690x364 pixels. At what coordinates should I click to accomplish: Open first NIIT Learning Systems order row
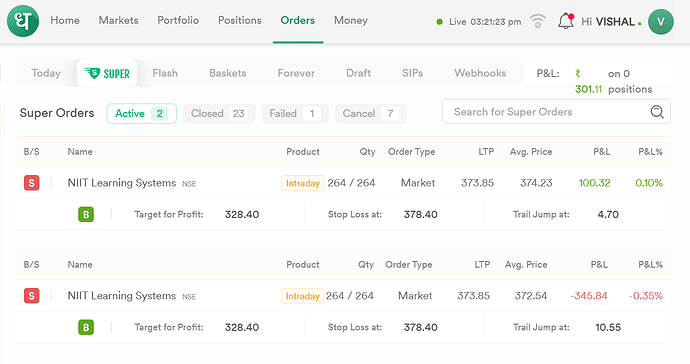click(343, 183)
